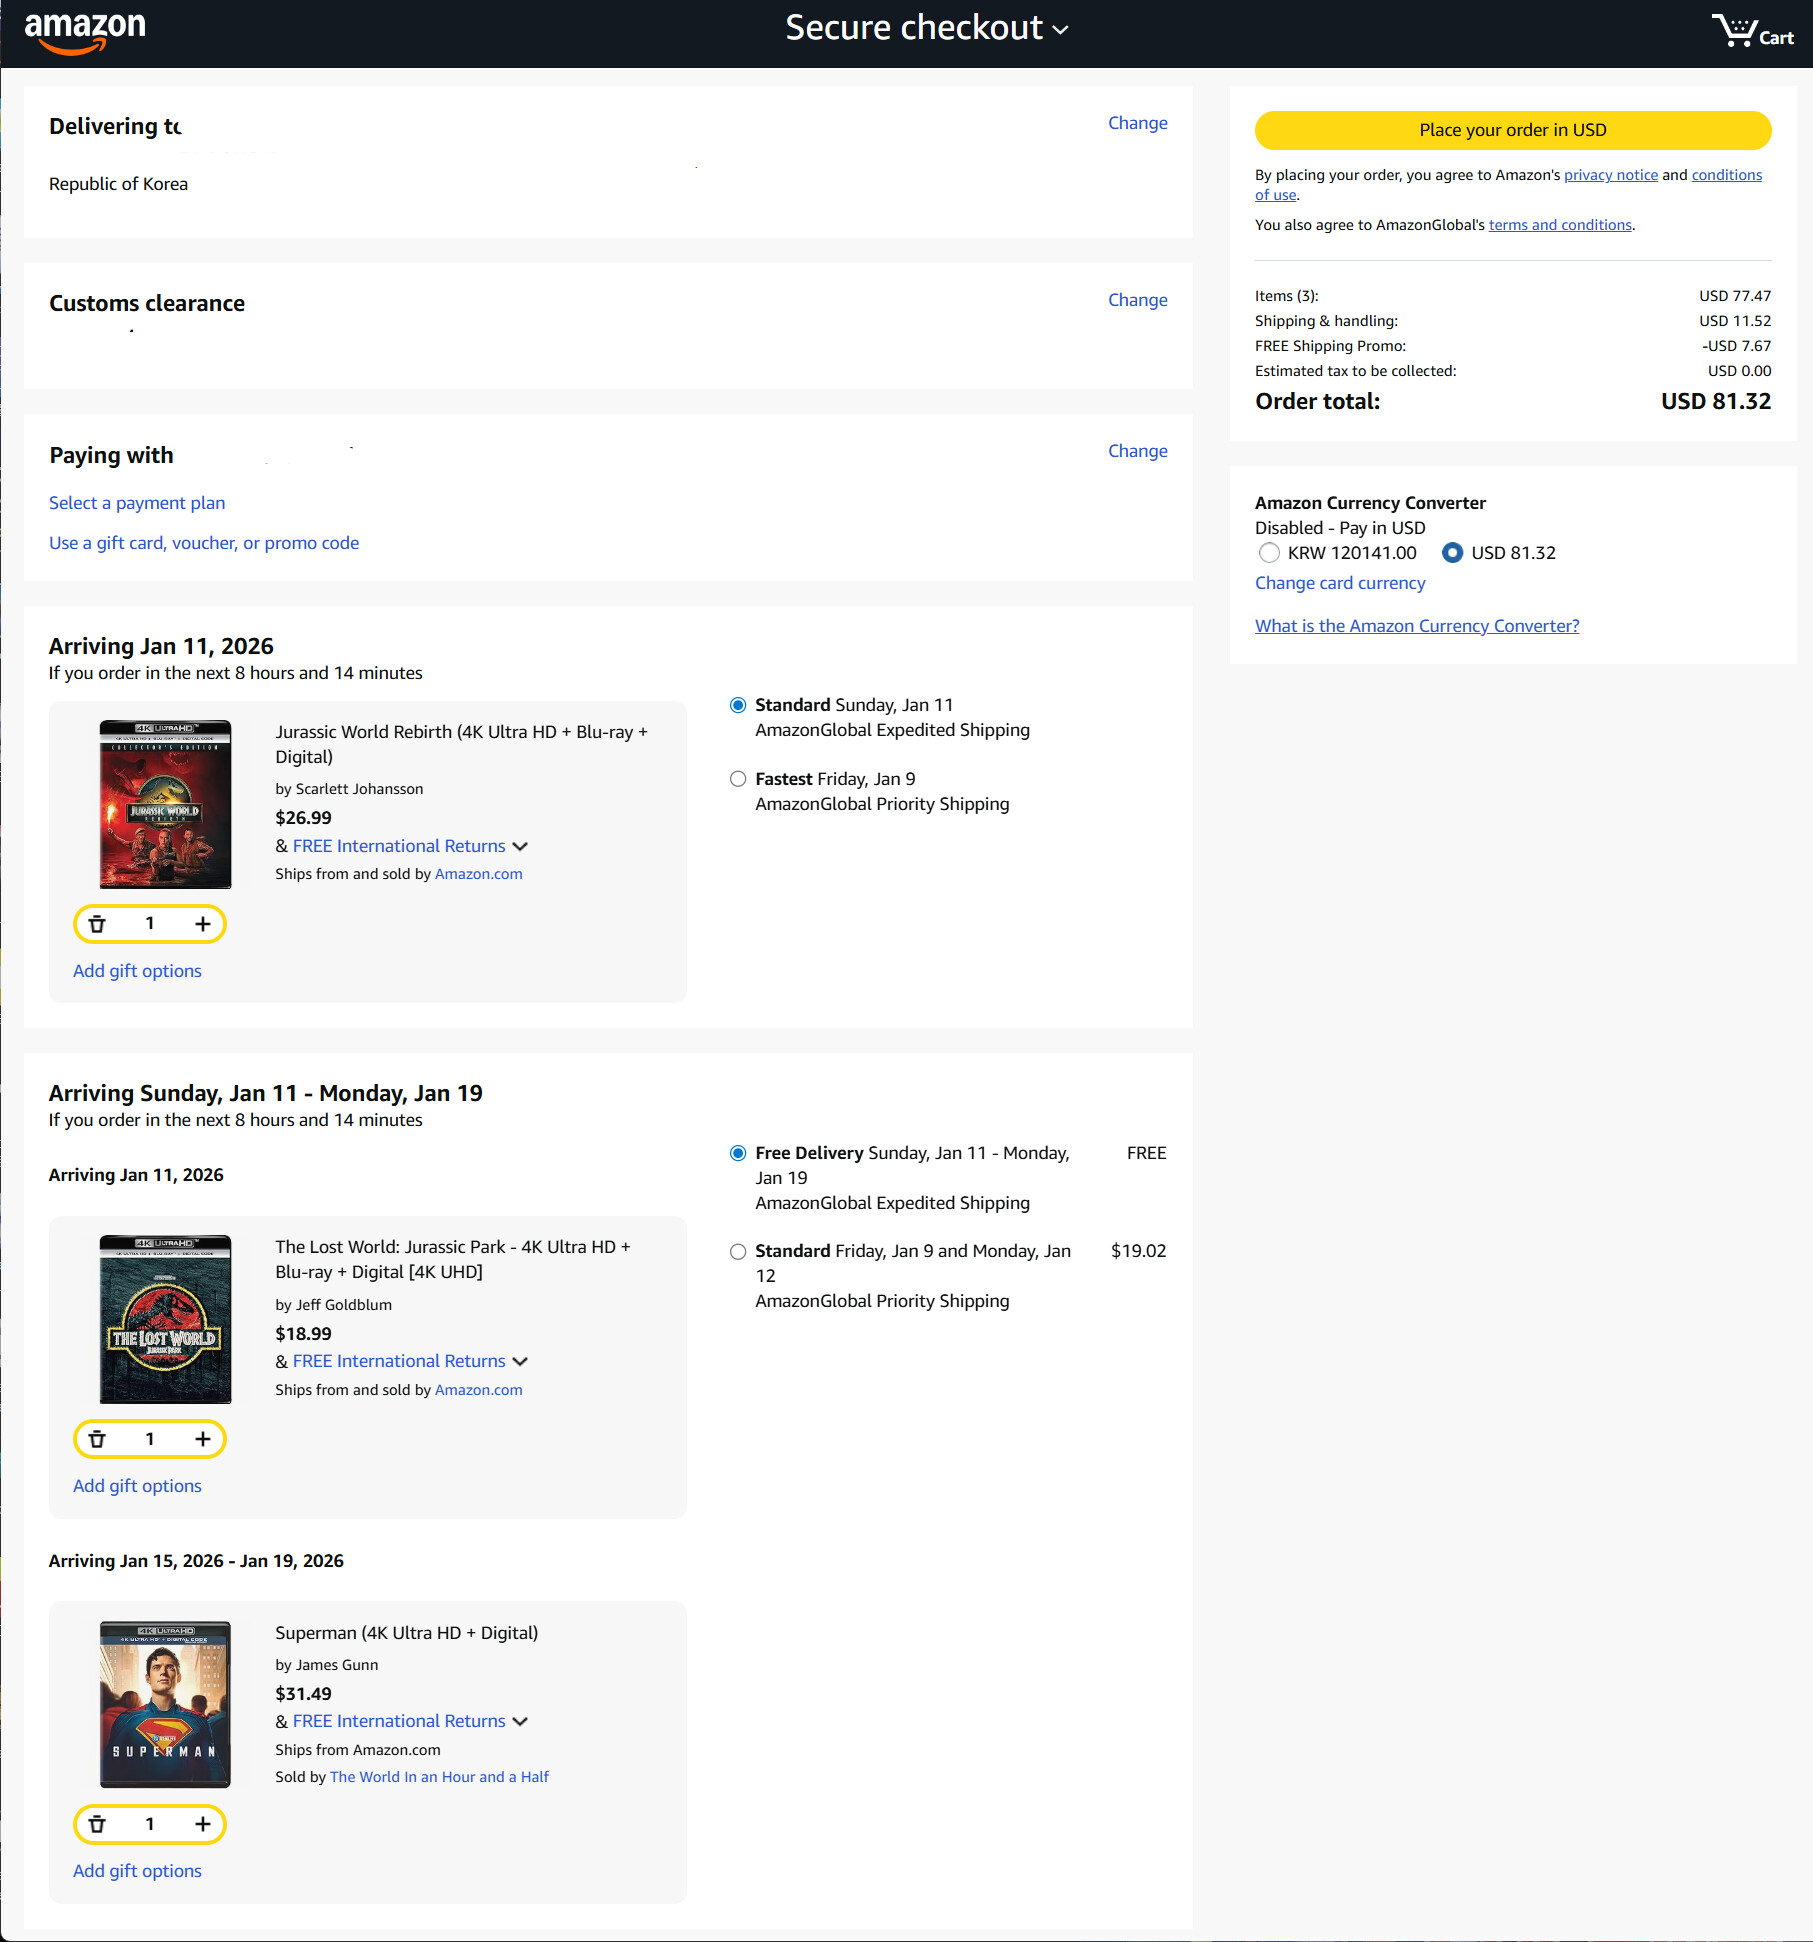1813x1942 pixels.
Task: Expand Superman returns details chevron
Action: pyautogui.click(x=520, y=1722)
